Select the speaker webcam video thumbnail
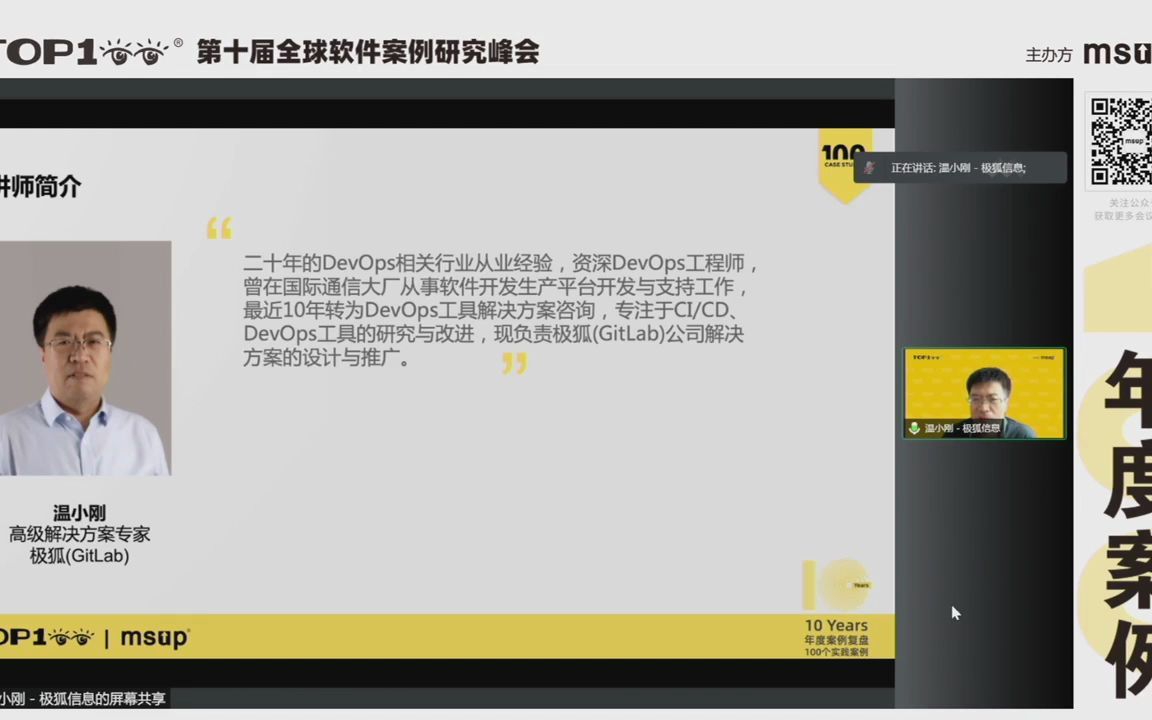This screenshot has width=1152, height=720. coord(984,394)
